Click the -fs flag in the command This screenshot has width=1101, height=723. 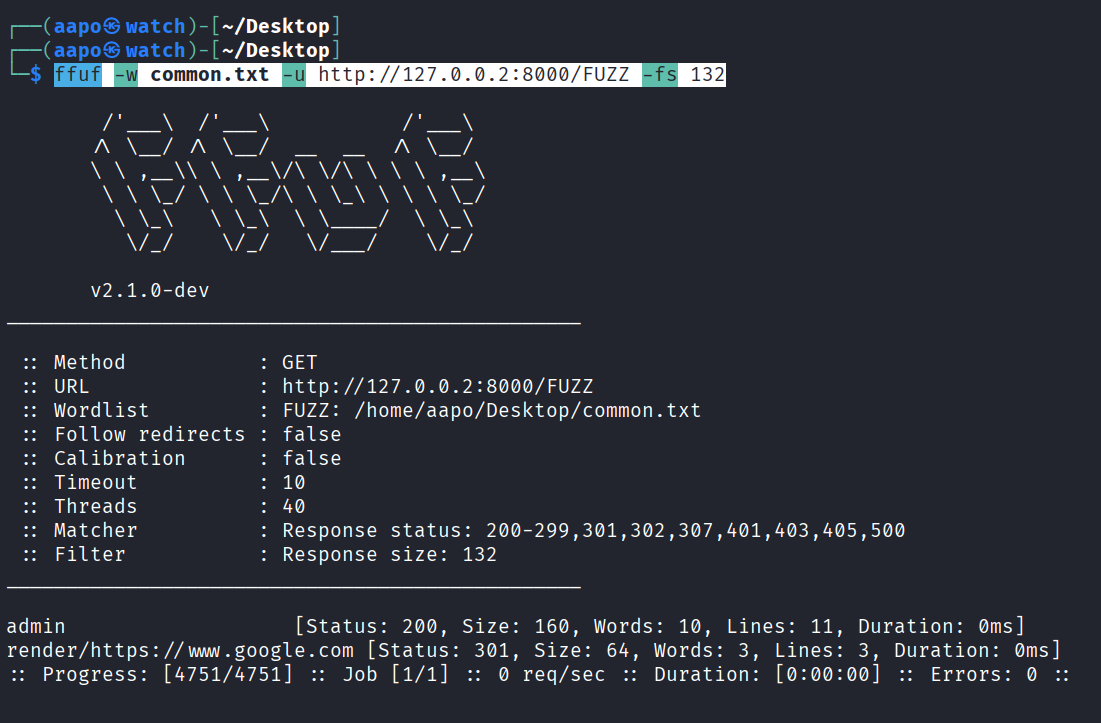[659, 75]
